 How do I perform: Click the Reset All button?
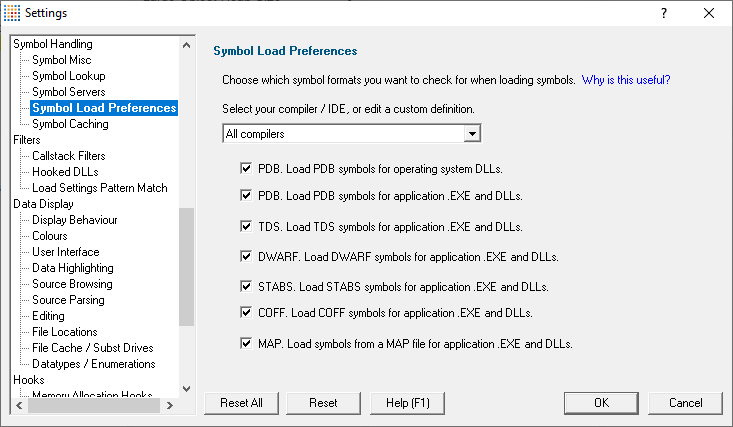click(x=241, y=403)
